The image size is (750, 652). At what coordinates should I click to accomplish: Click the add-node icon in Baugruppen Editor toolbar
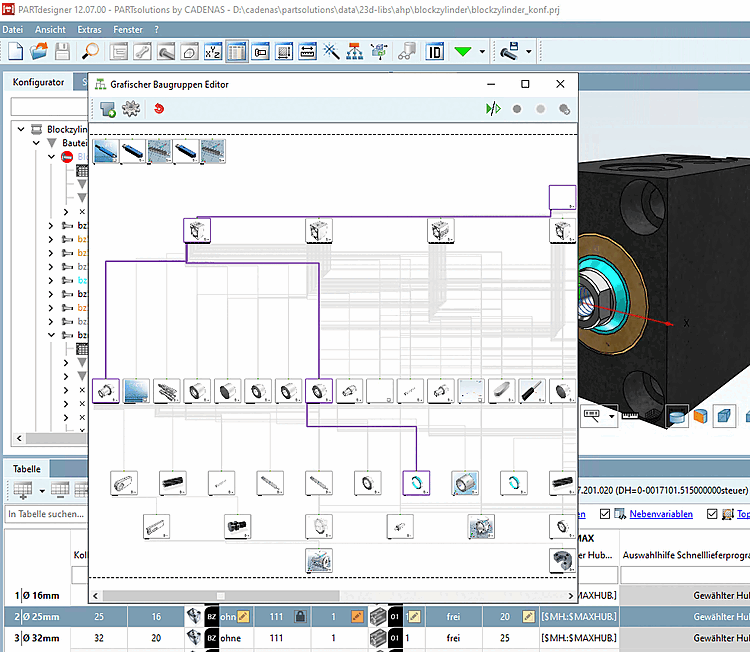coord(106,109)
